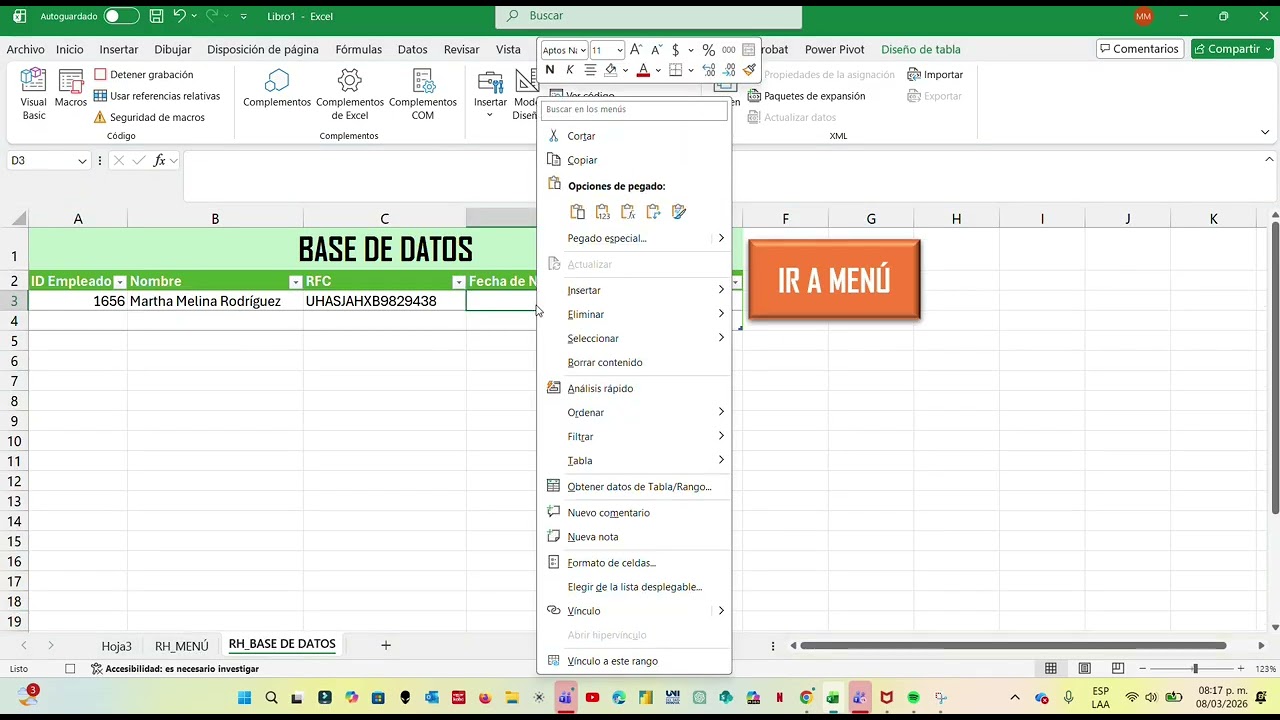Open the Complementos add-ins store
The width and height of the screenshot is (1280, 720).
coord(277,88)
